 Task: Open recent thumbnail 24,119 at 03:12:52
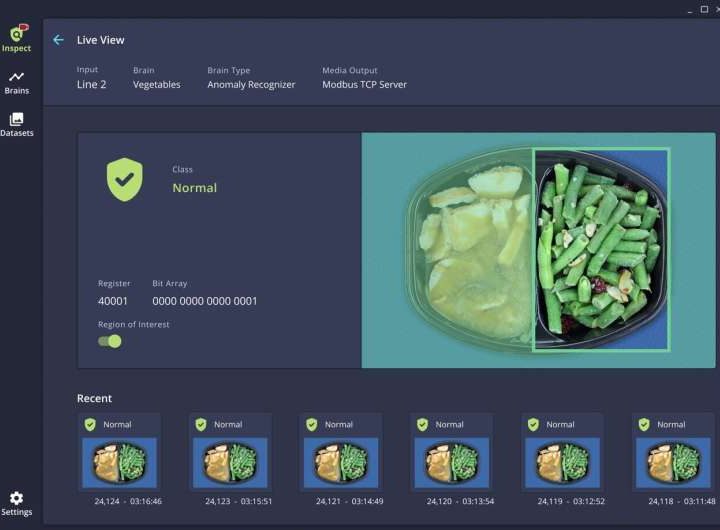pos(562,463)
